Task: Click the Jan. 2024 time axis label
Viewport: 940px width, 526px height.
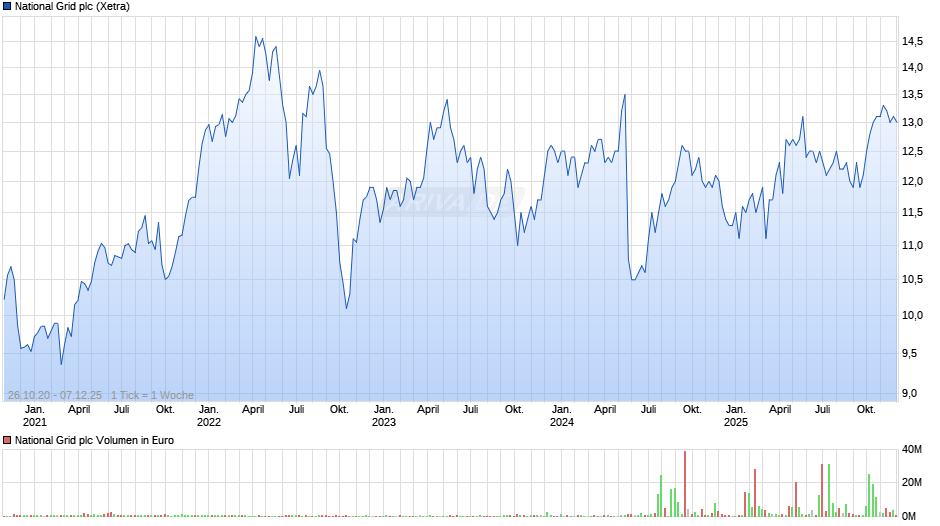Action: point(562,416)
